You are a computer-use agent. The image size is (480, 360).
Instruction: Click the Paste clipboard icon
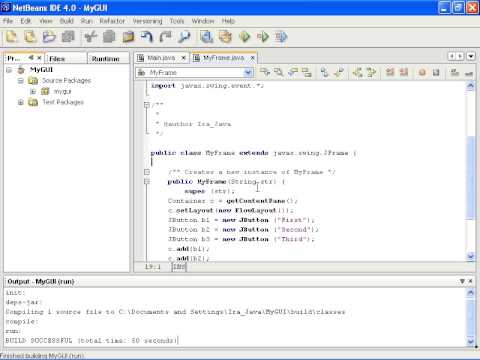pyautogui.click(x=128, y=37)
